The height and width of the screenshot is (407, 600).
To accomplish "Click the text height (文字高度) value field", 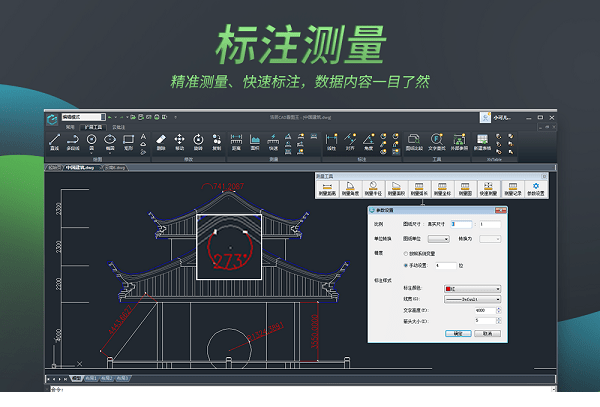I will pos(485,311).
